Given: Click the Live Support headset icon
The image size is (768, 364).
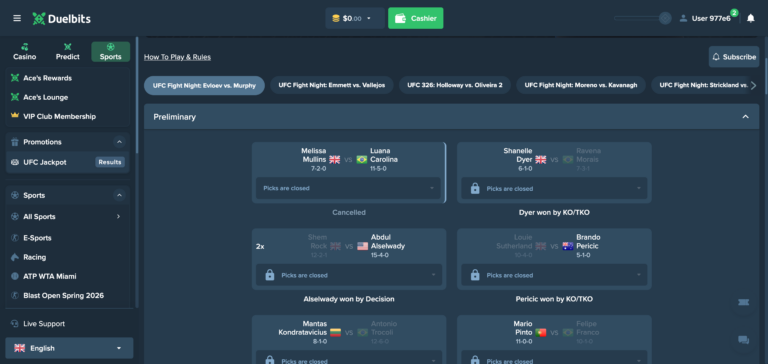Looking at the screenshot, I should [x=15, y=324].
